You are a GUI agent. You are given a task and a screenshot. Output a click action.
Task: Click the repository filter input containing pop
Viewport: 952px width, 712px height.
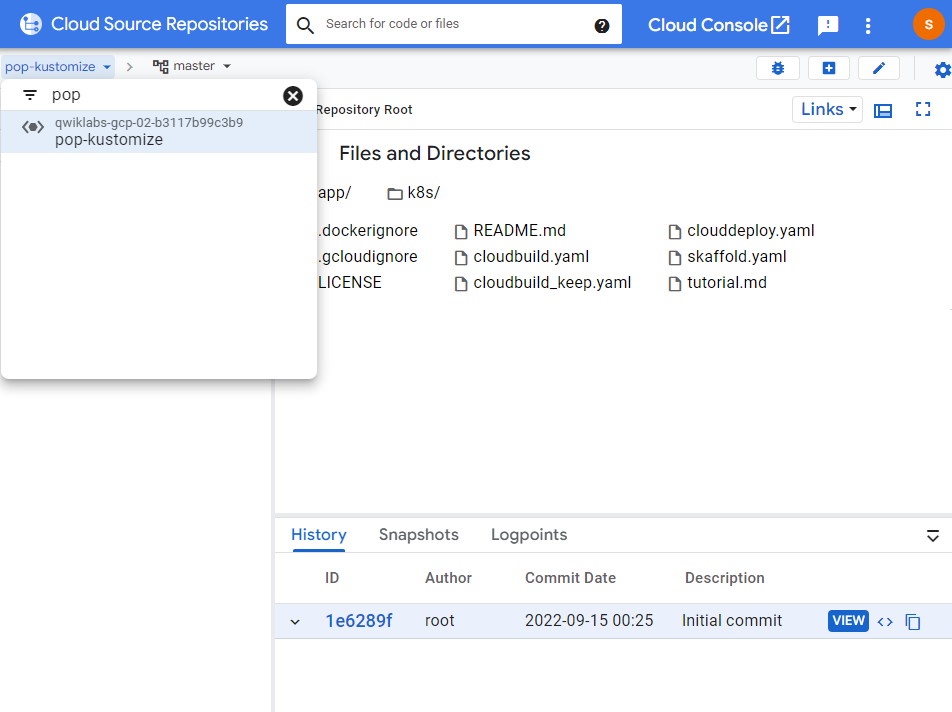[x=158, y=95]
